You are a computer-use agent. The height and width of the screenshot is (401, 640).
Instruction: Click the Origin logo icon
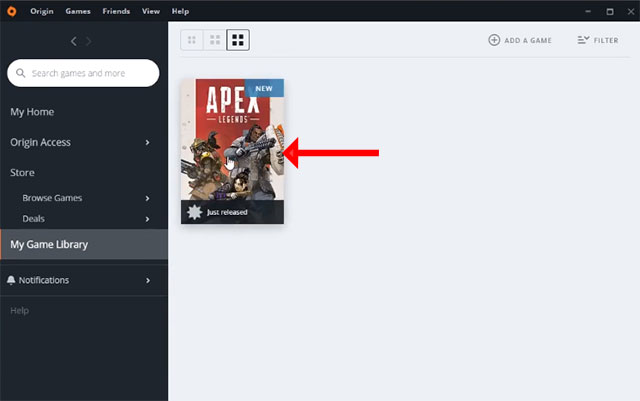(x=12, y=11)
